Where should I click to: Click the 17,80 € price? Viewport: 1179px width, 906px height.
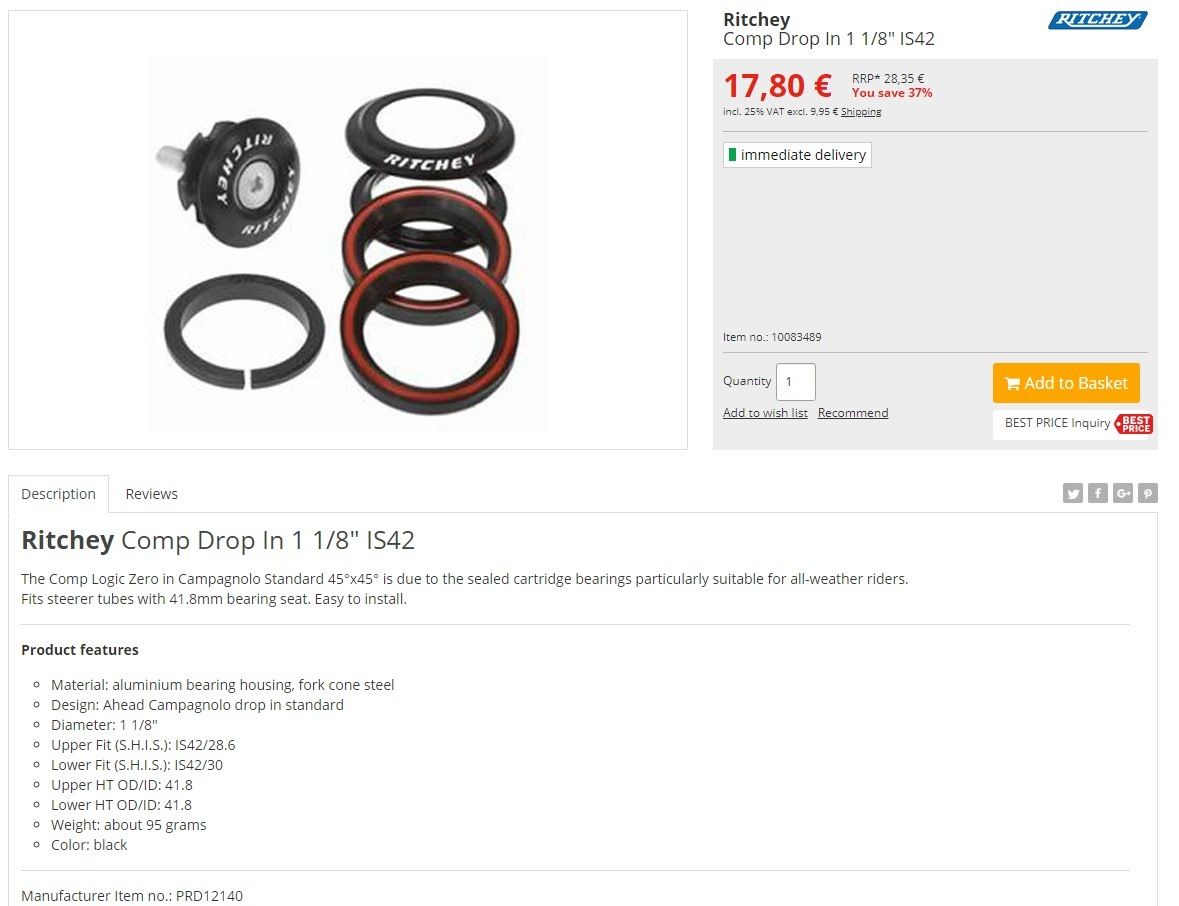pyautogui.click(x=777, y=86)
